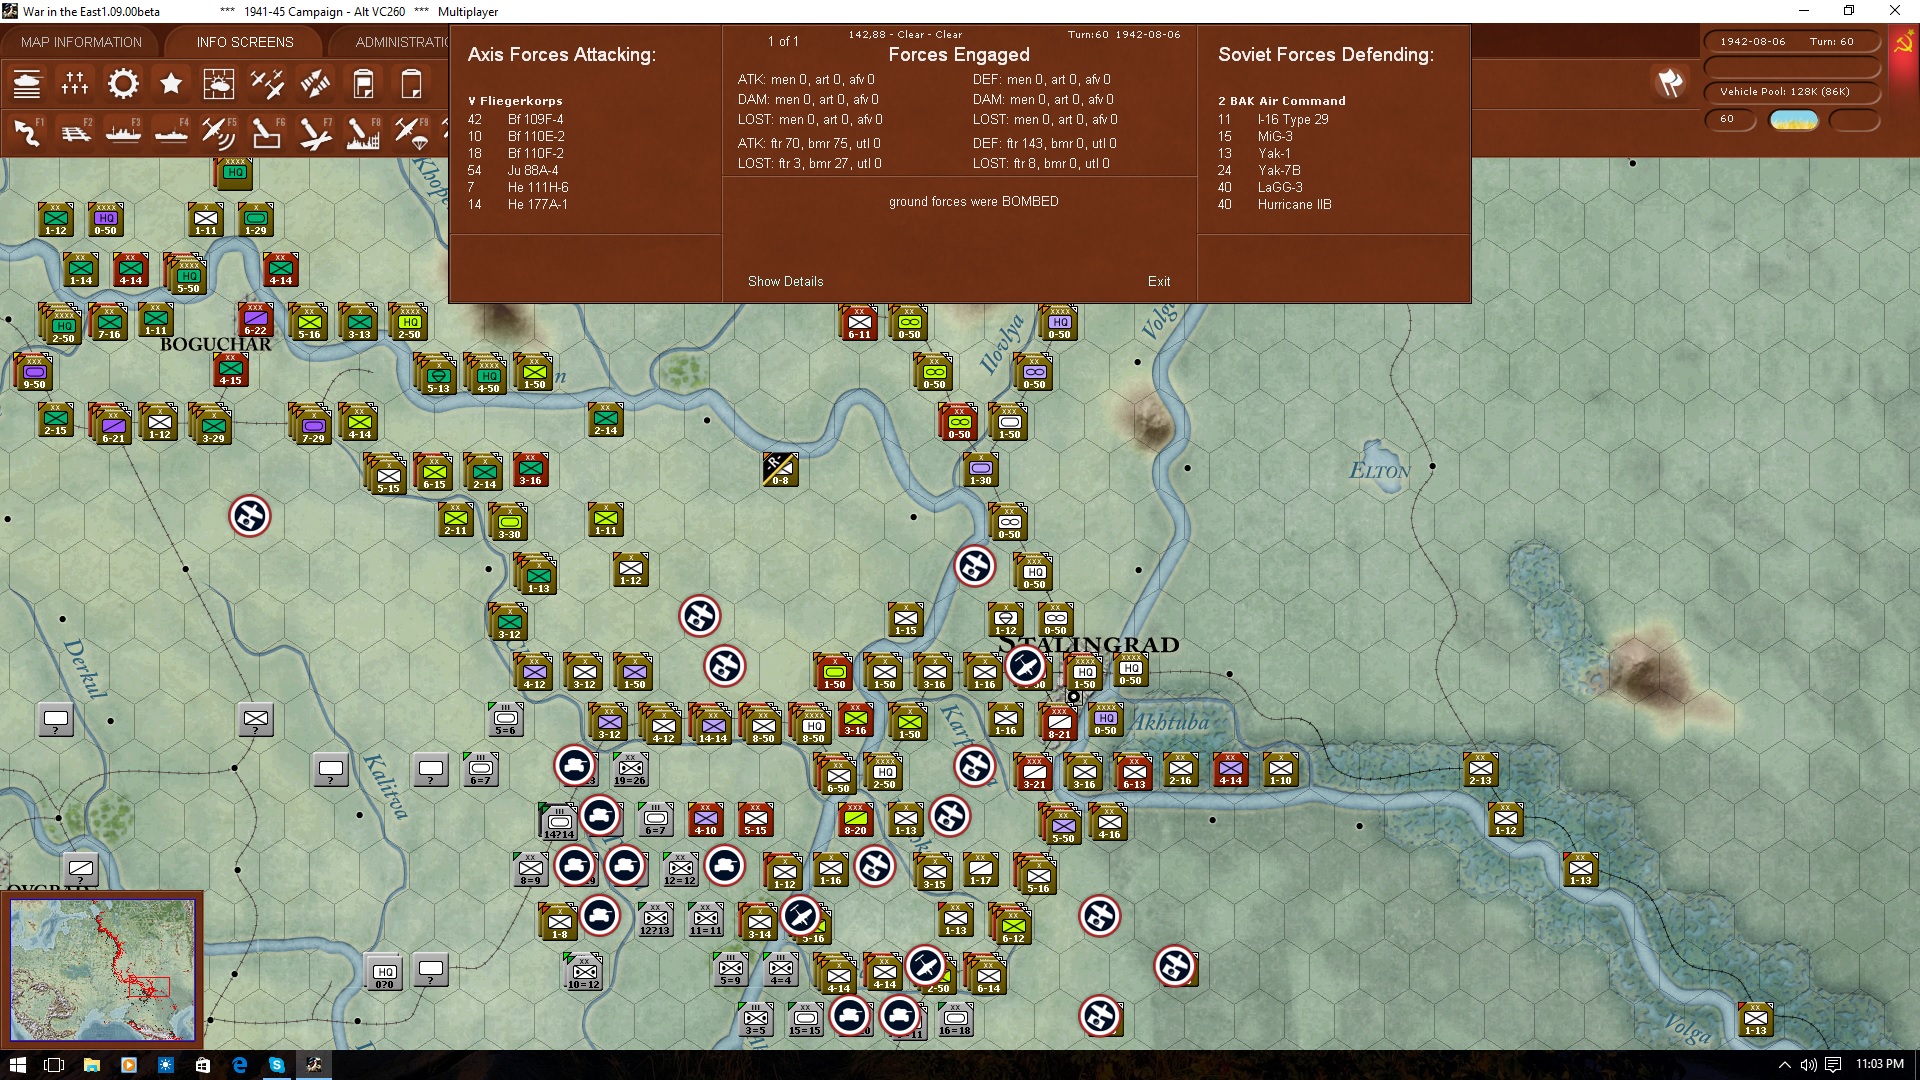Open the clipboard report icon with flag

(363, 84)
